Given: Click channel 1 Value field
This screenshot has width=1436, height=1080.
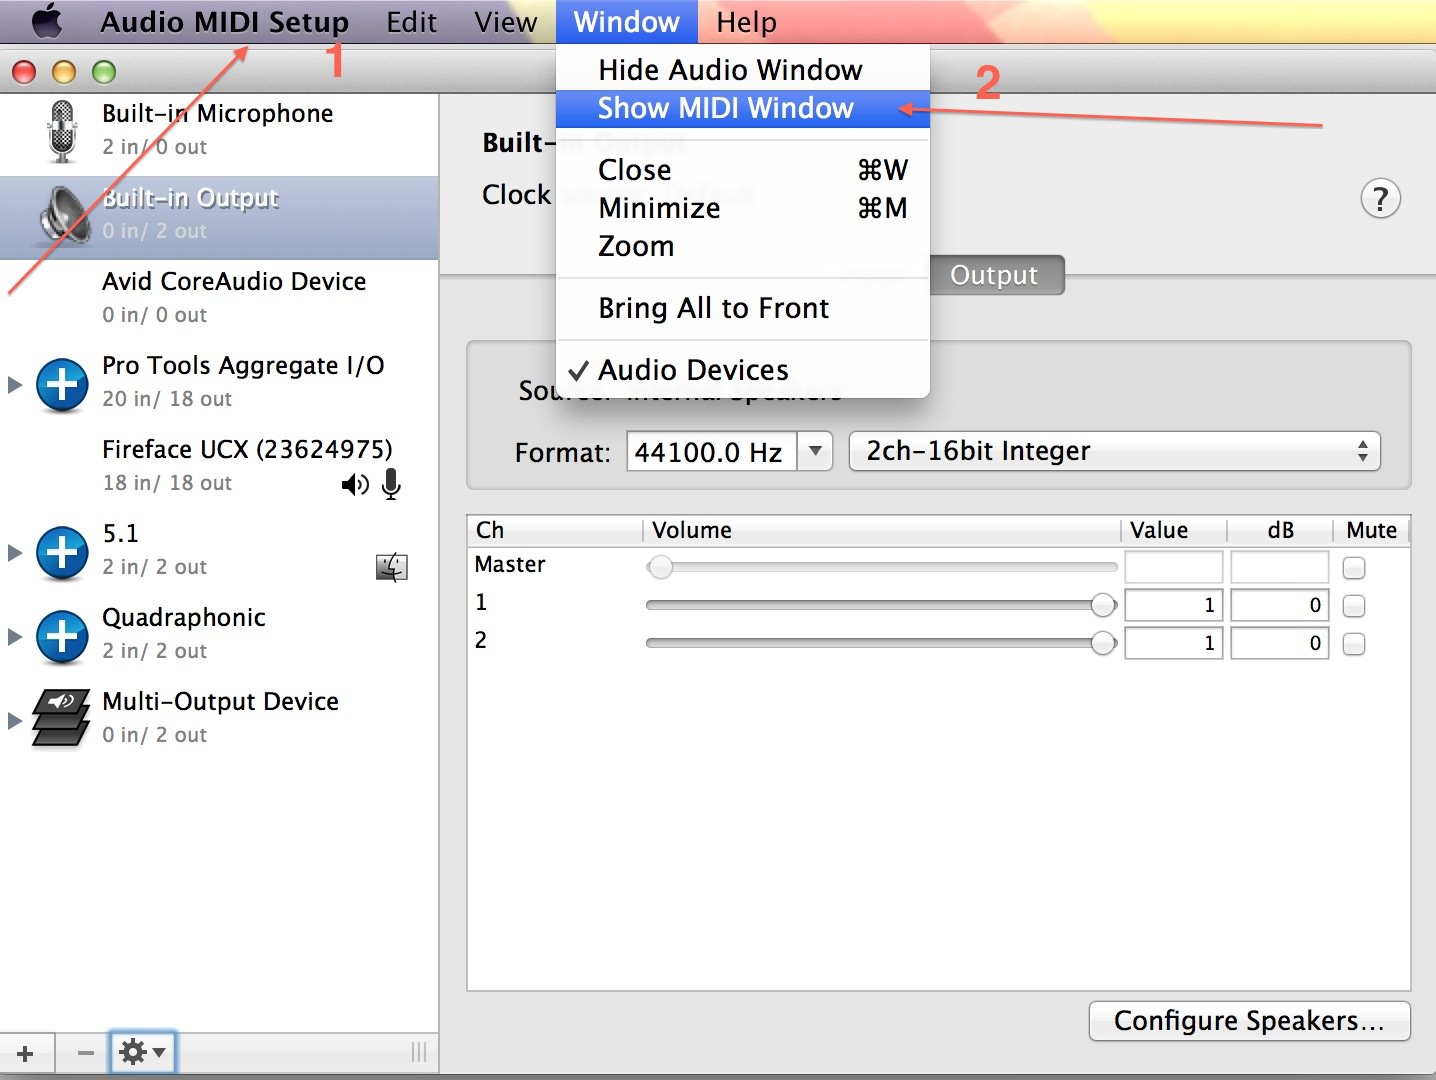Looking at the screenshot, I should [1174, 605].
